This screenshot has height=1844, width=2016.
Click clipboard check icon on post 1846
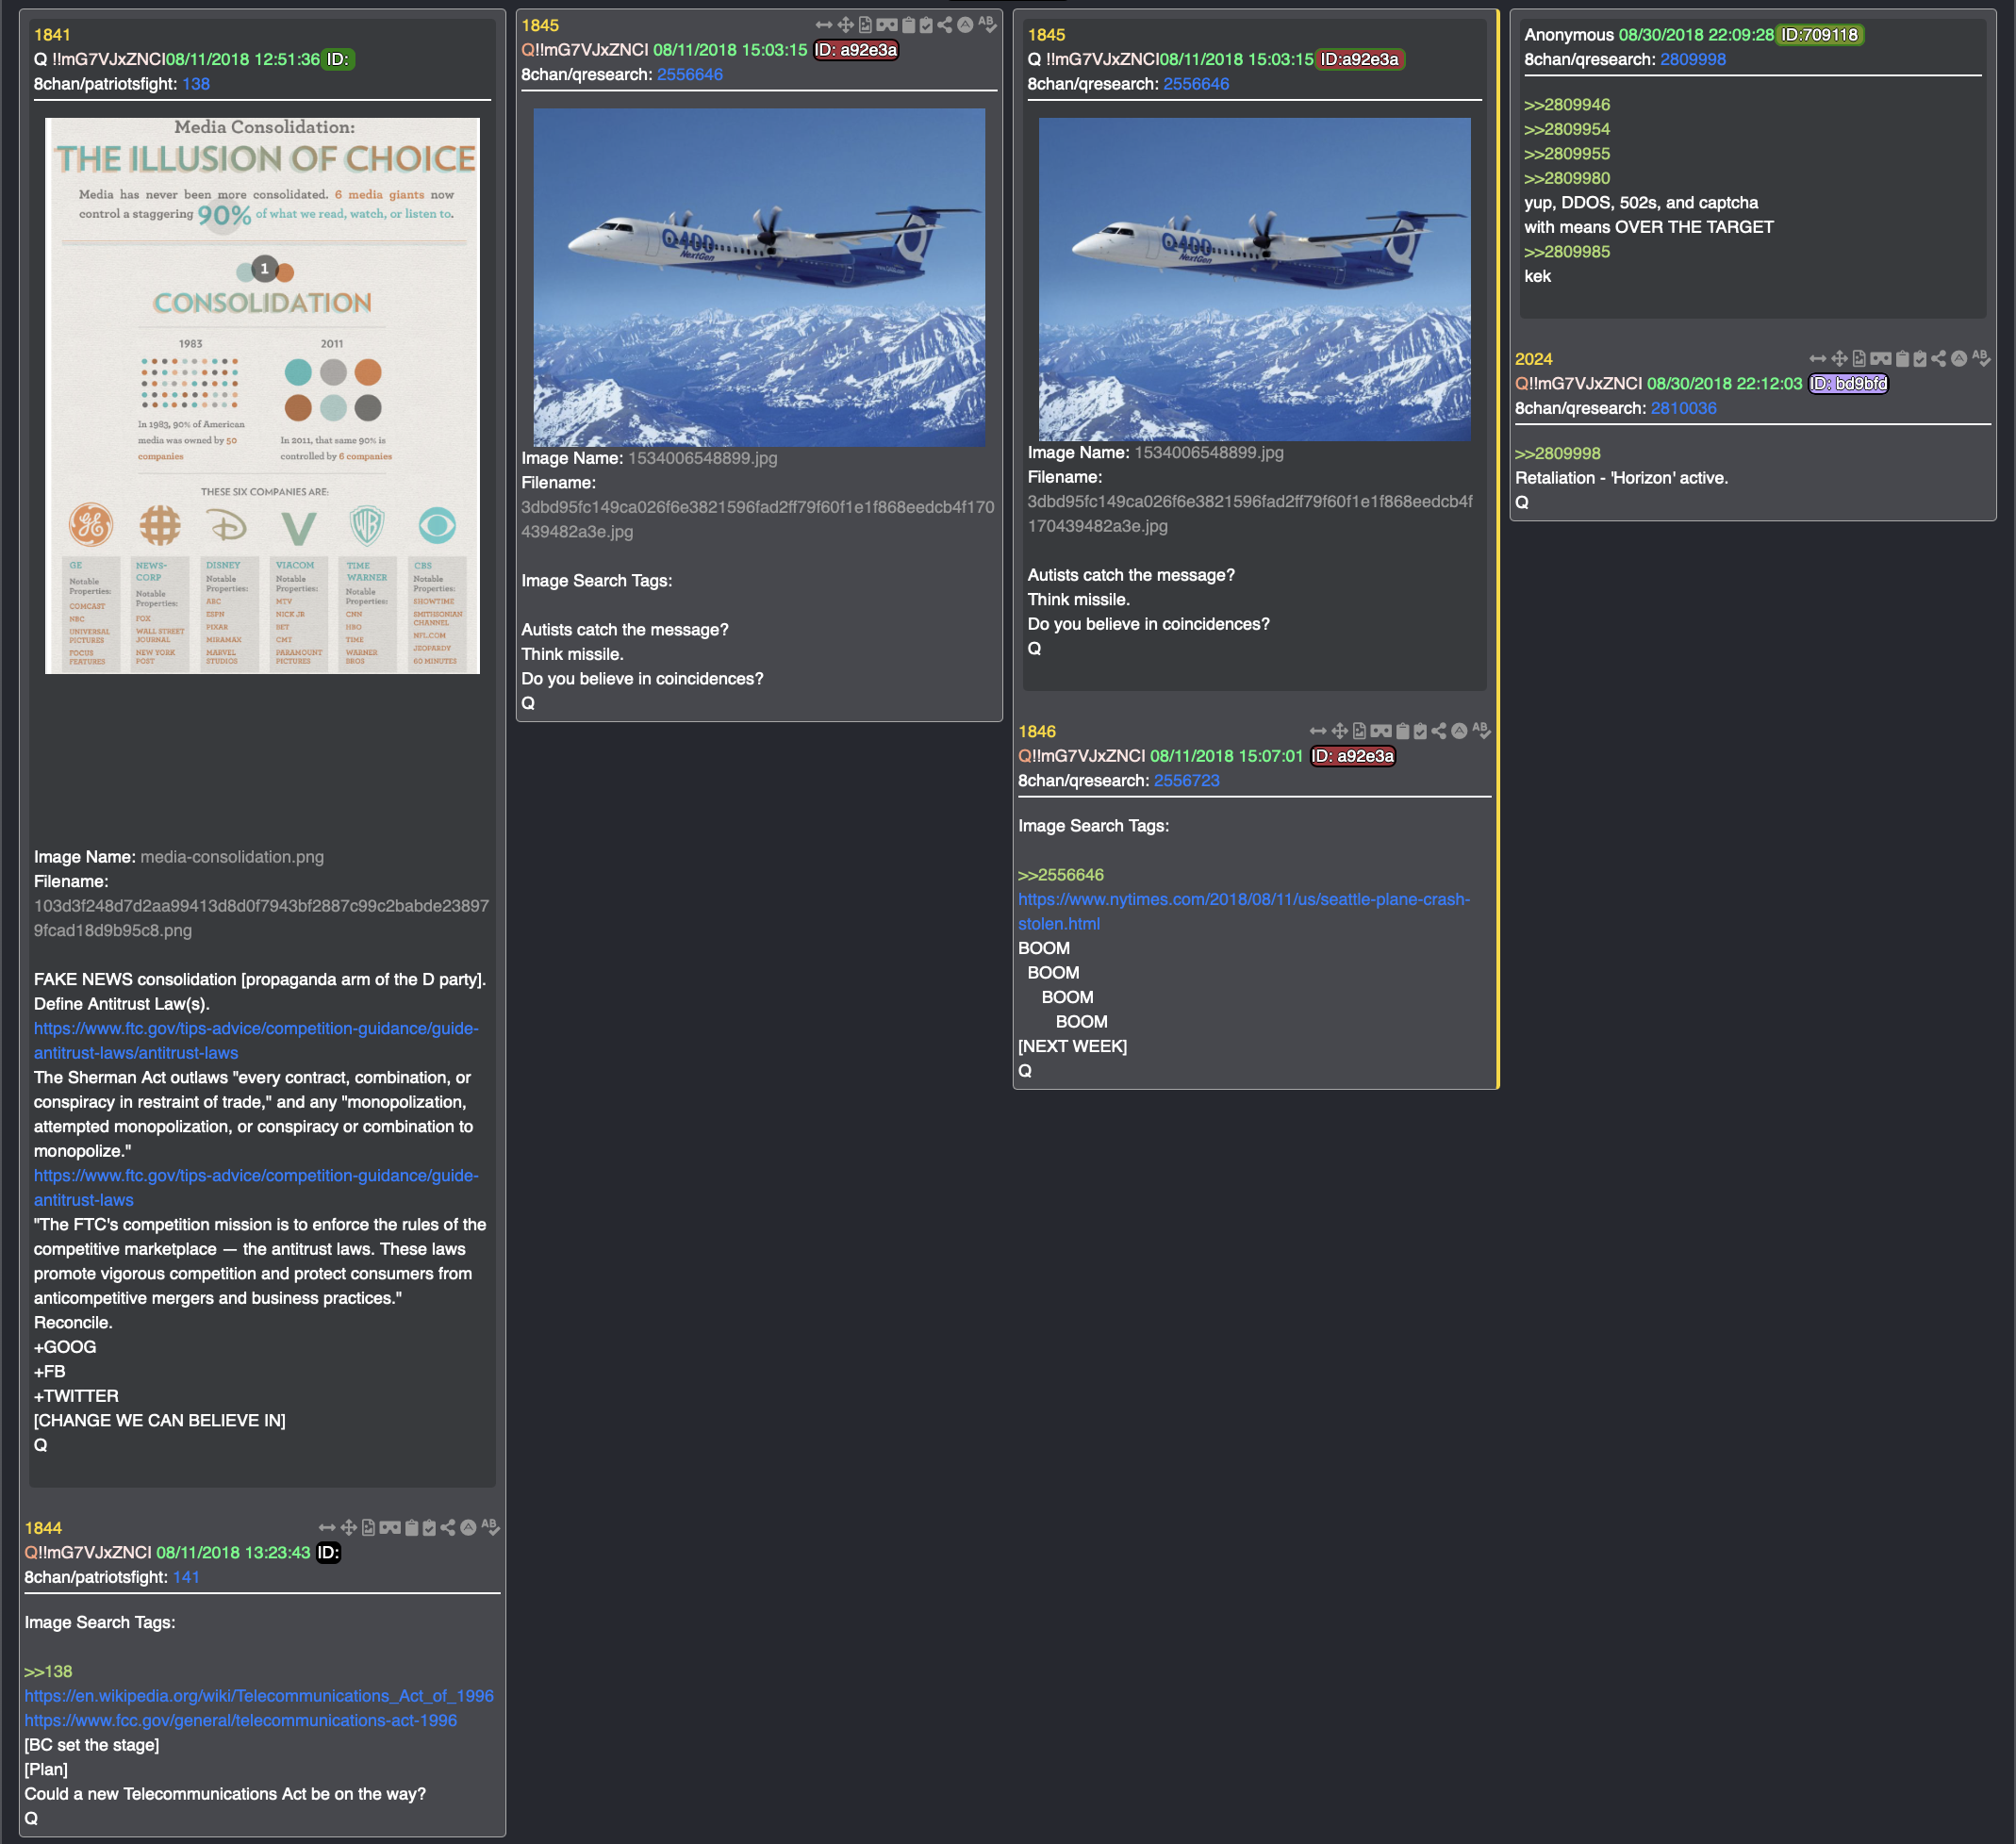coord(1420,731)
